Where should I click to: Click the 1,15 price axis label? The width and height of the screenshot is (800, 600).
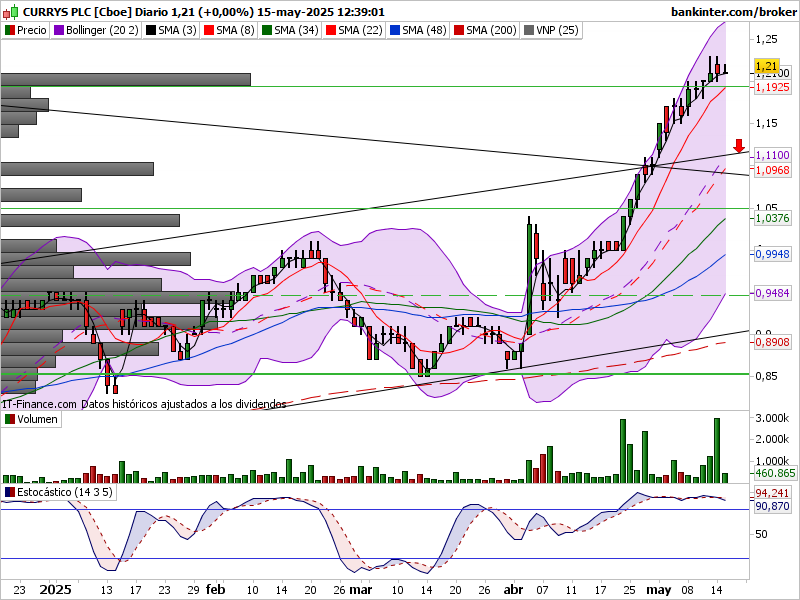(x=767, y=123)
